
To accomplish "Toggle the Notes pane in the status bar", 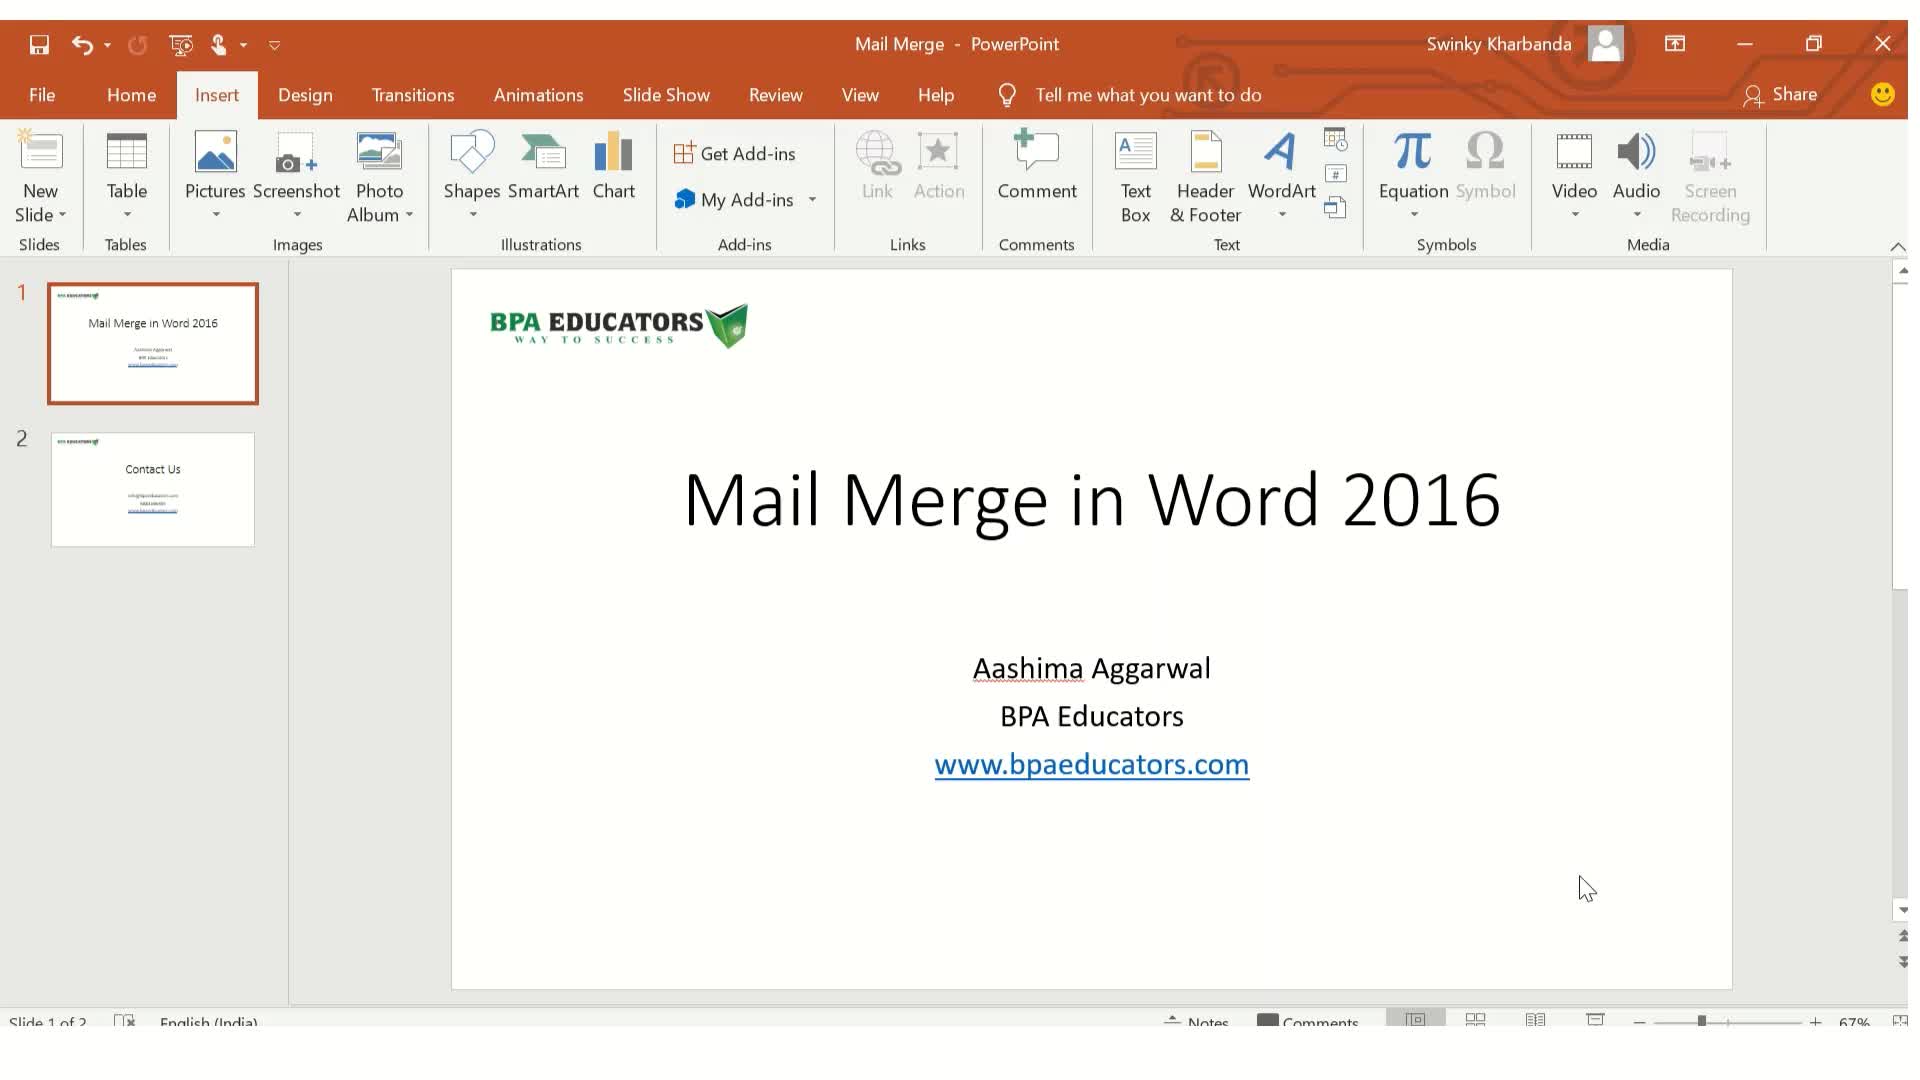I will coord(1197,1021).
